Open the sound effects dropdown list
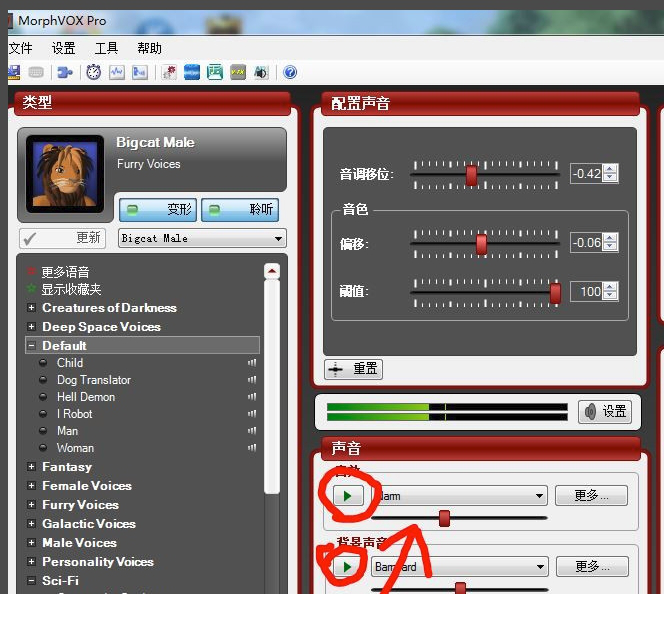 tap(459, 496)
